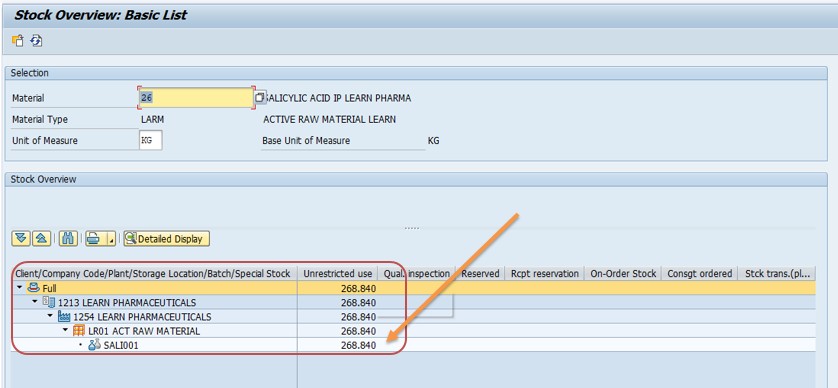Click the Material input field containing 26
838x388 pixels.
click(195, 98)
